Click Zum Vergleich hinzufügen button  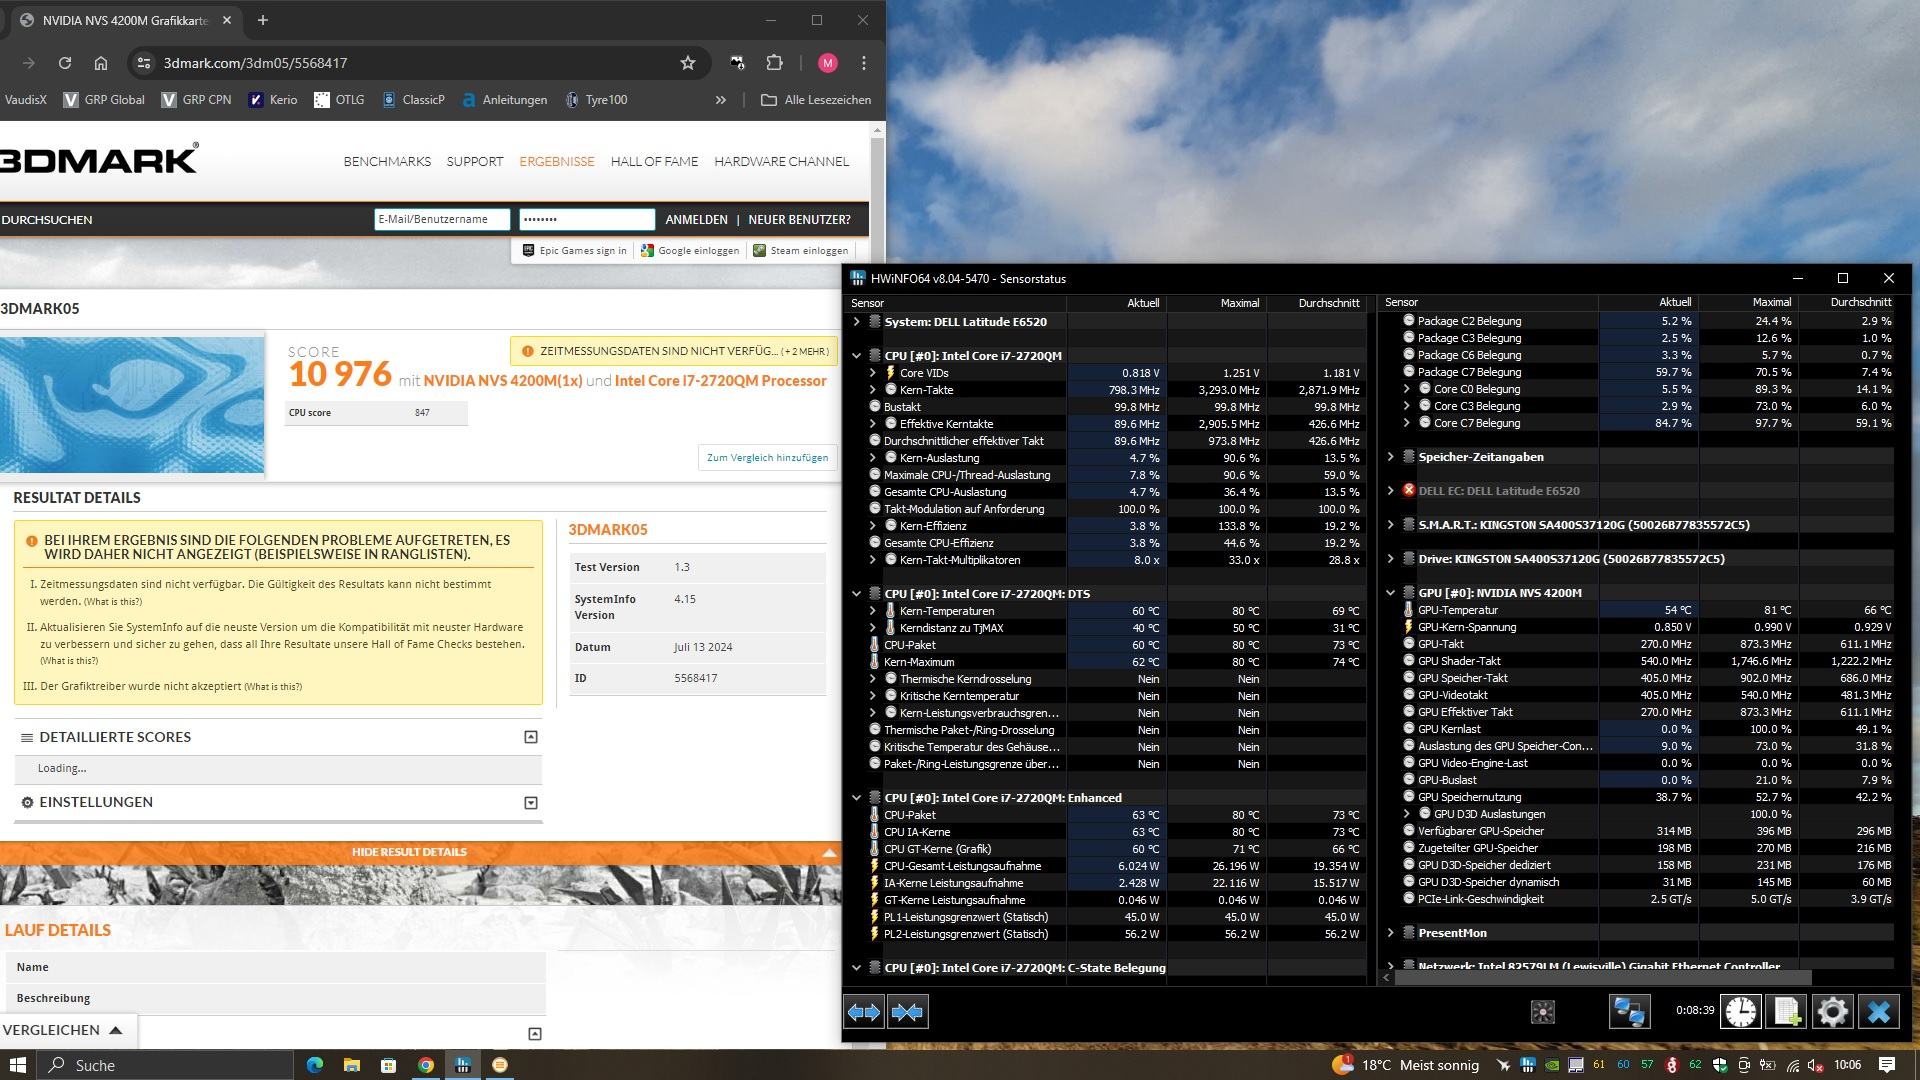pyautogui.click(x=767, y=458)
